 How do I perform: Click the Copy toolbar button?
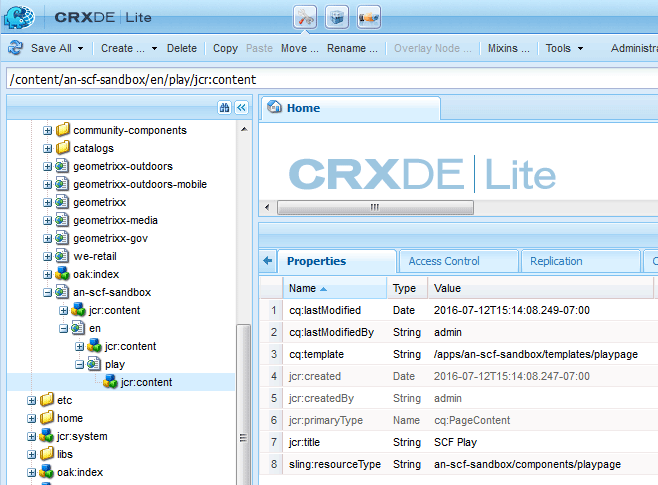225,48
